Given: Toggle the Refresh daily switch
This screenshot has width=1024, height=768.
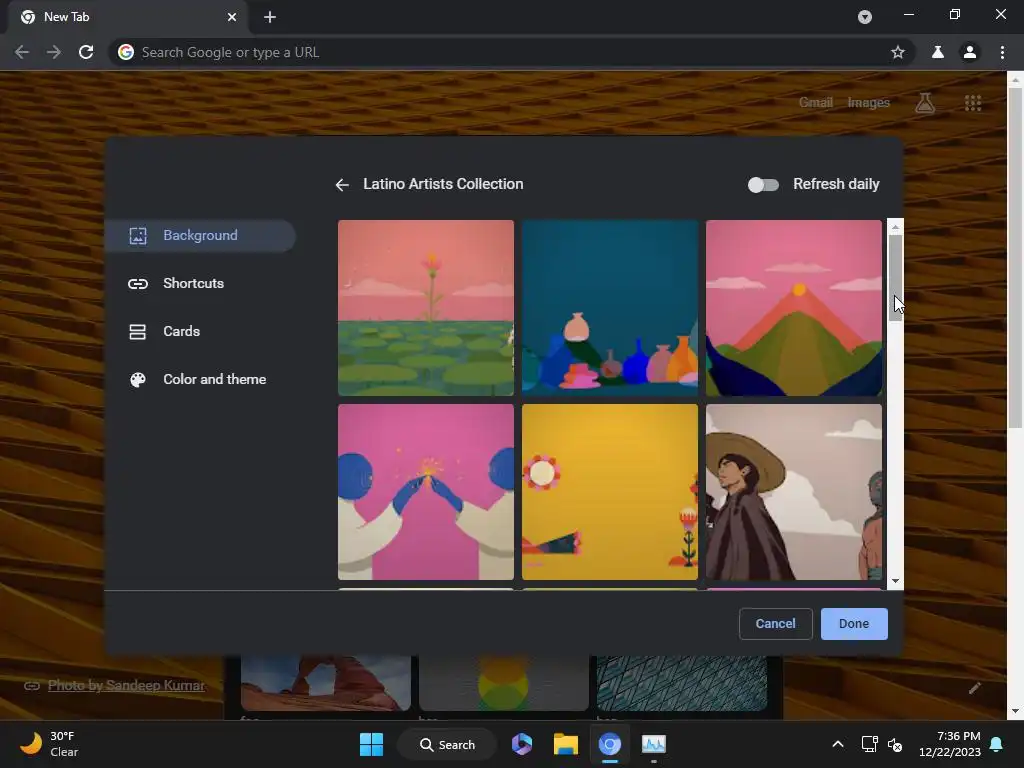Looking at the screenshot, I should 763,185.
